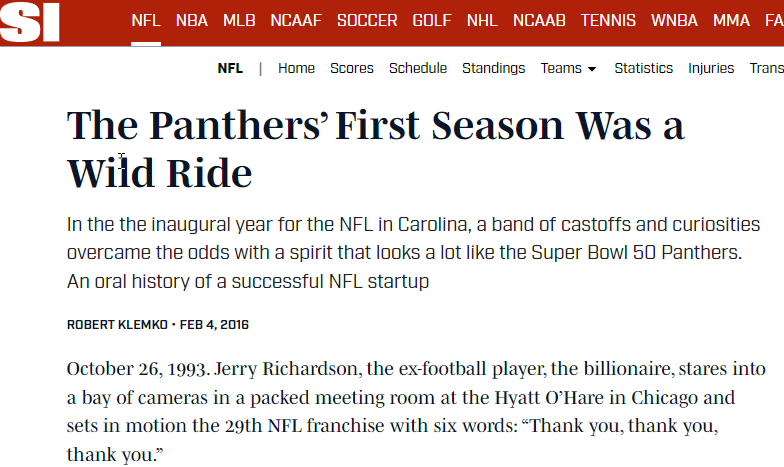Open the WNBA section
This screenshot has height=467, width=784.
point(675,20)
